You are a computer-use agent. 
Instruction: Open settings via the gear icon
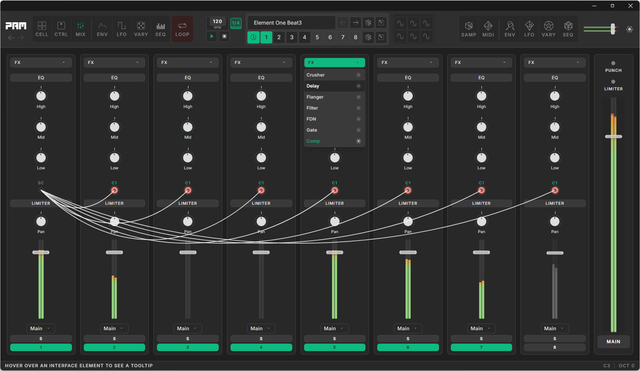tap(629, 29)
